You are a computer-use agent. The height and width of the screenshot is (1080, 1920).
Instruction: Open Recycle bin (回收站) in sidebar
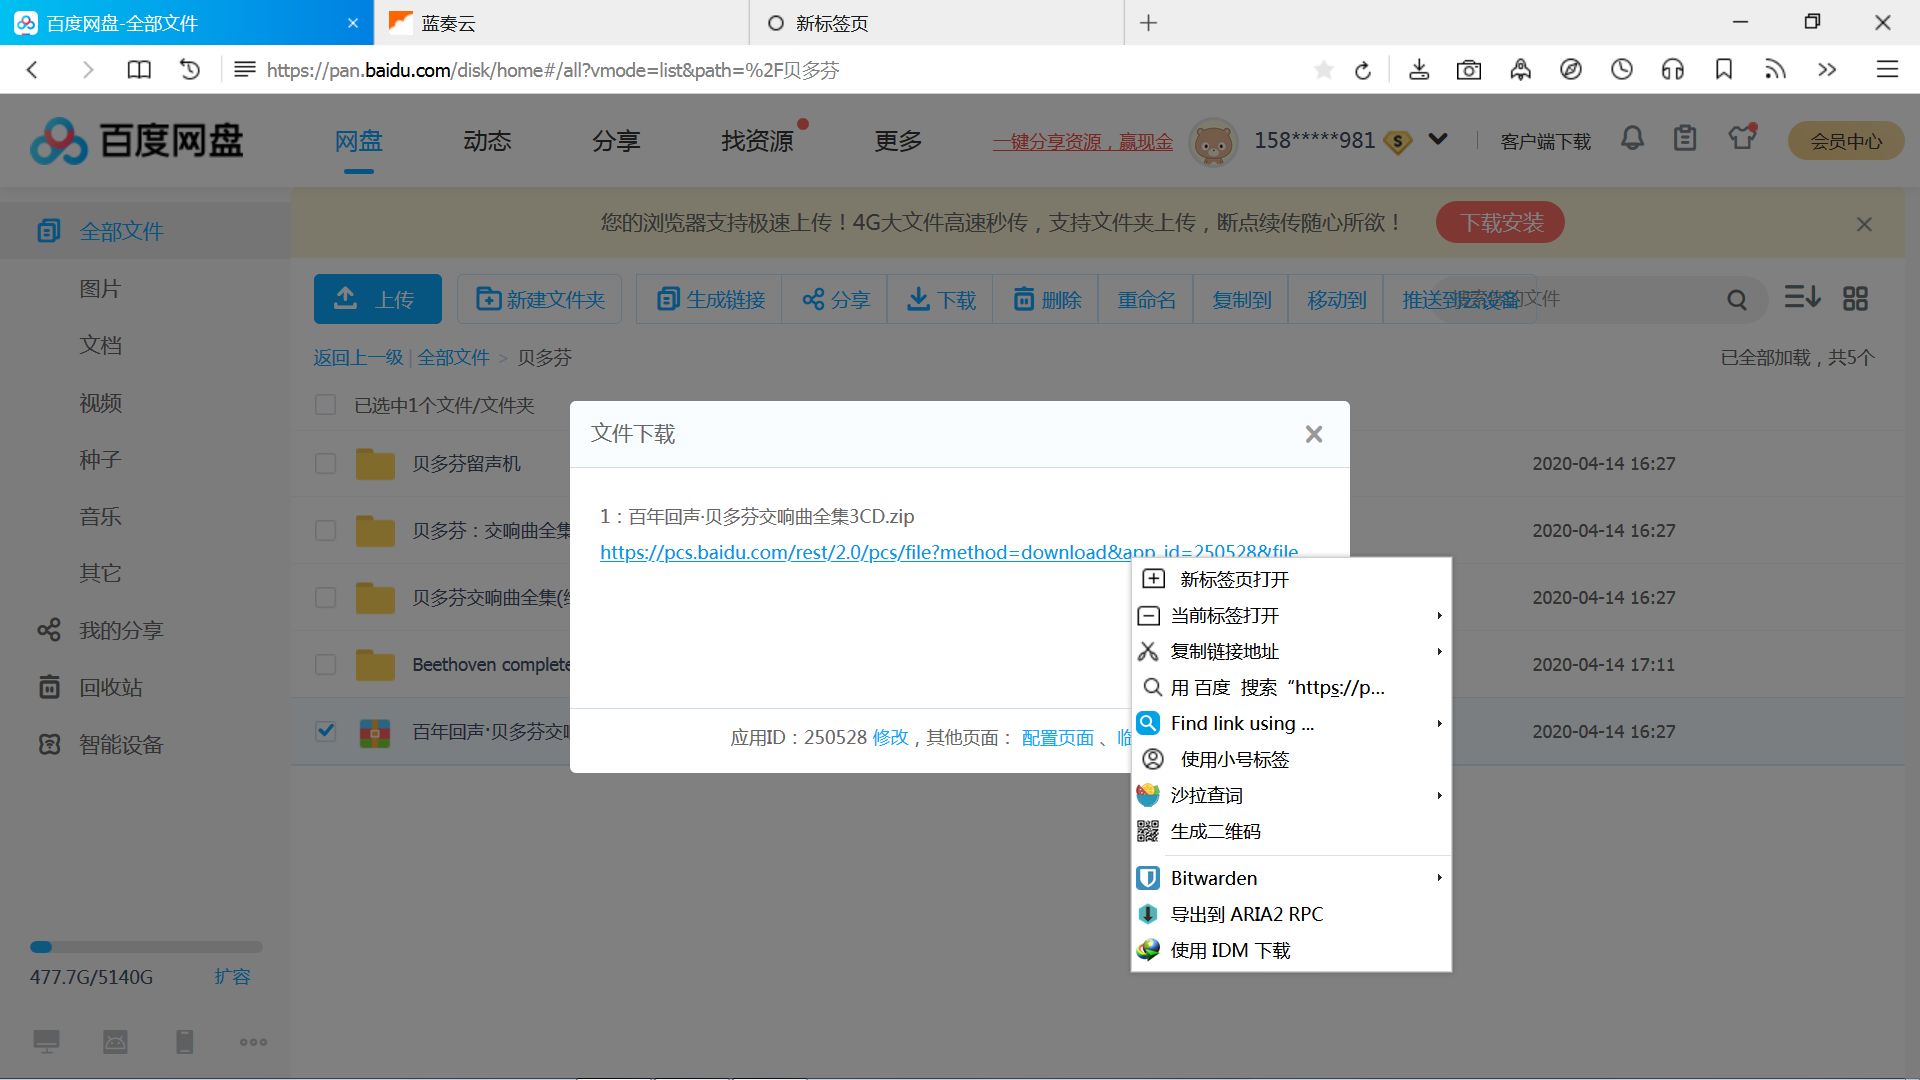[x=110, y=688]
